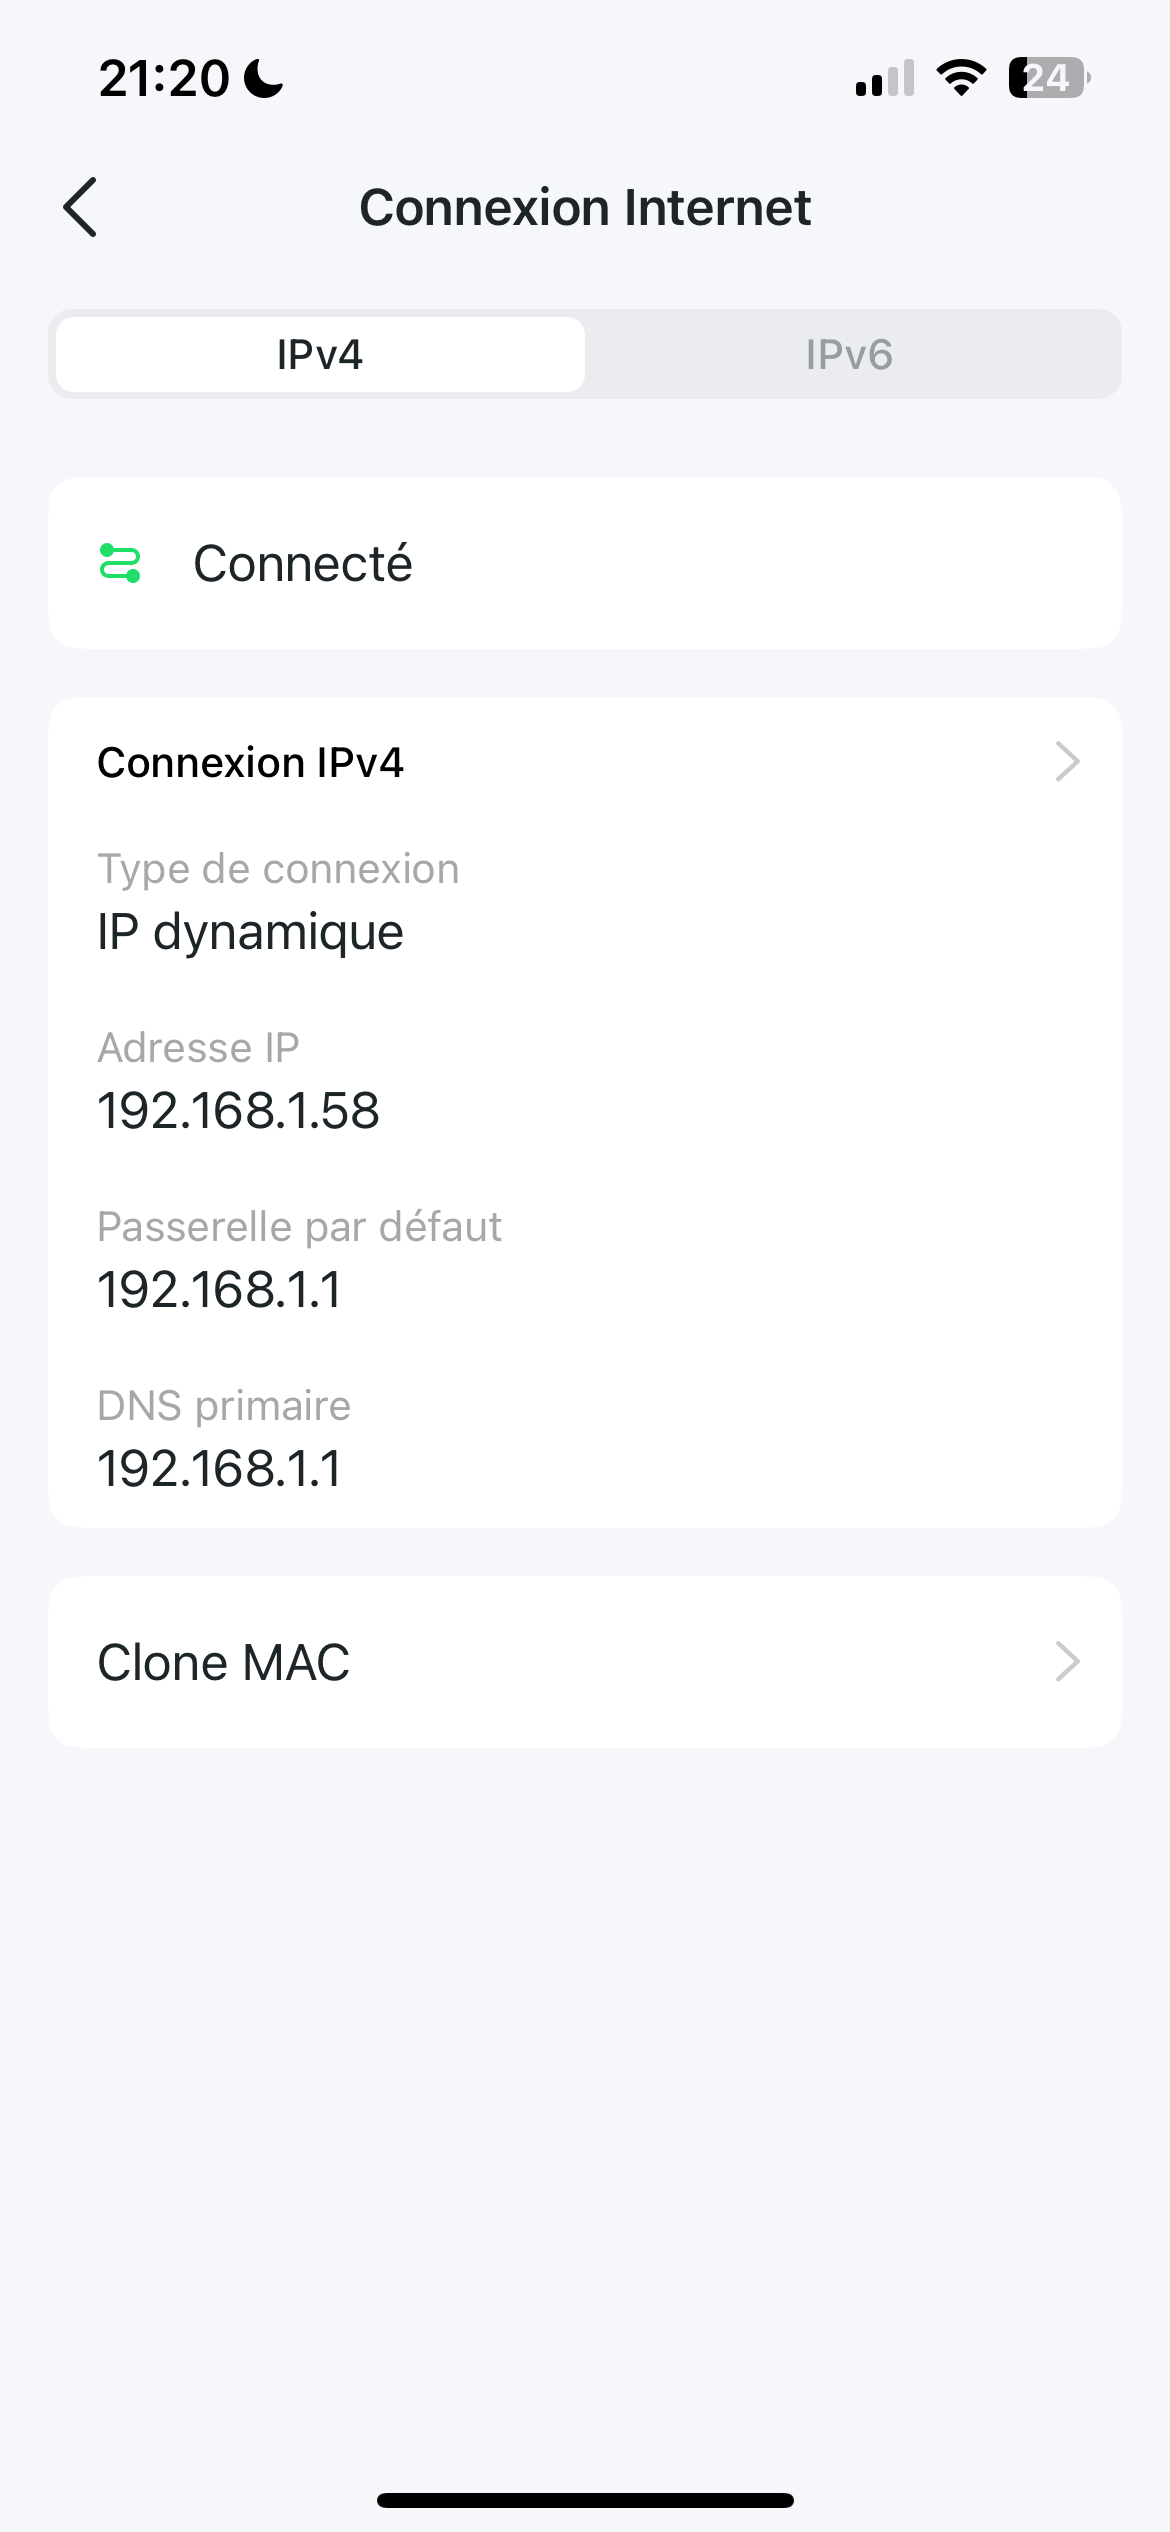Tap the Passerelle par défaut value
This screenshot has width=1170, height=2532.
(219, 1290)
